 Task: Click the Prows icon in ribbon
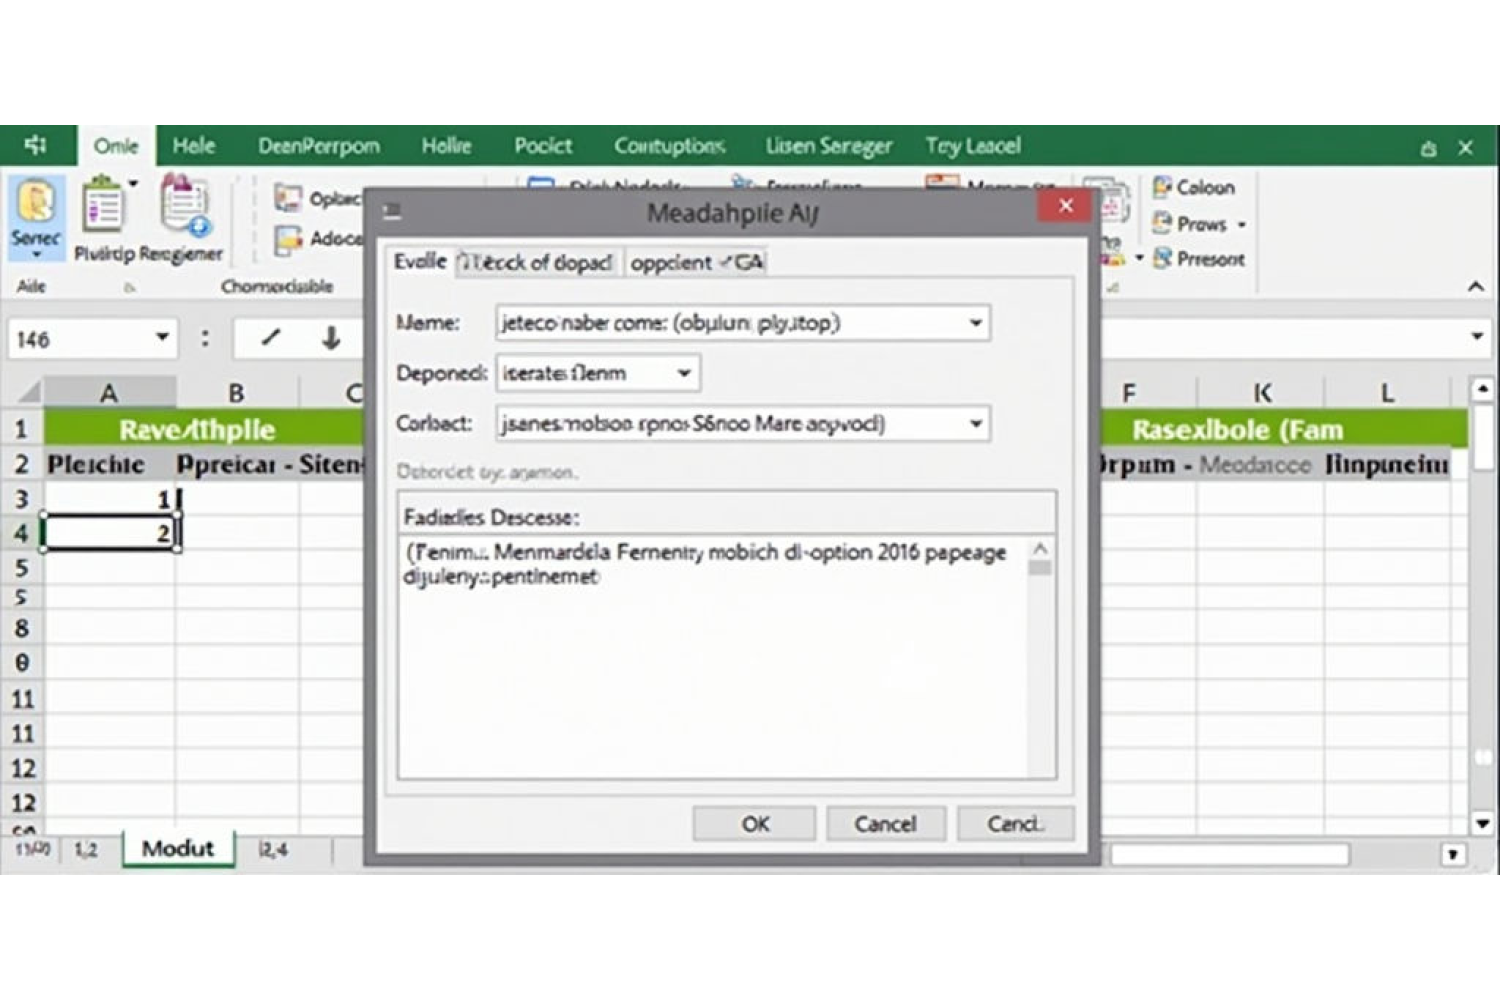[x=1162, y=223]
